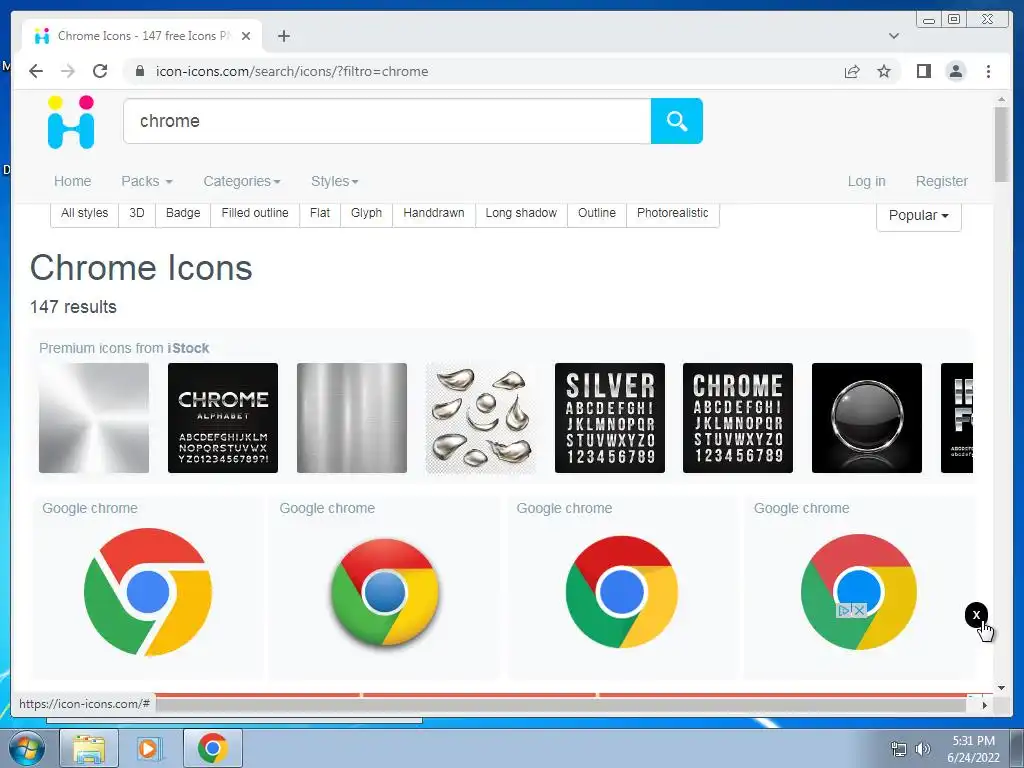Close the ad via the small AdChoices X
This screenshot has height=768, width=1024.
(x=859, y=611)
